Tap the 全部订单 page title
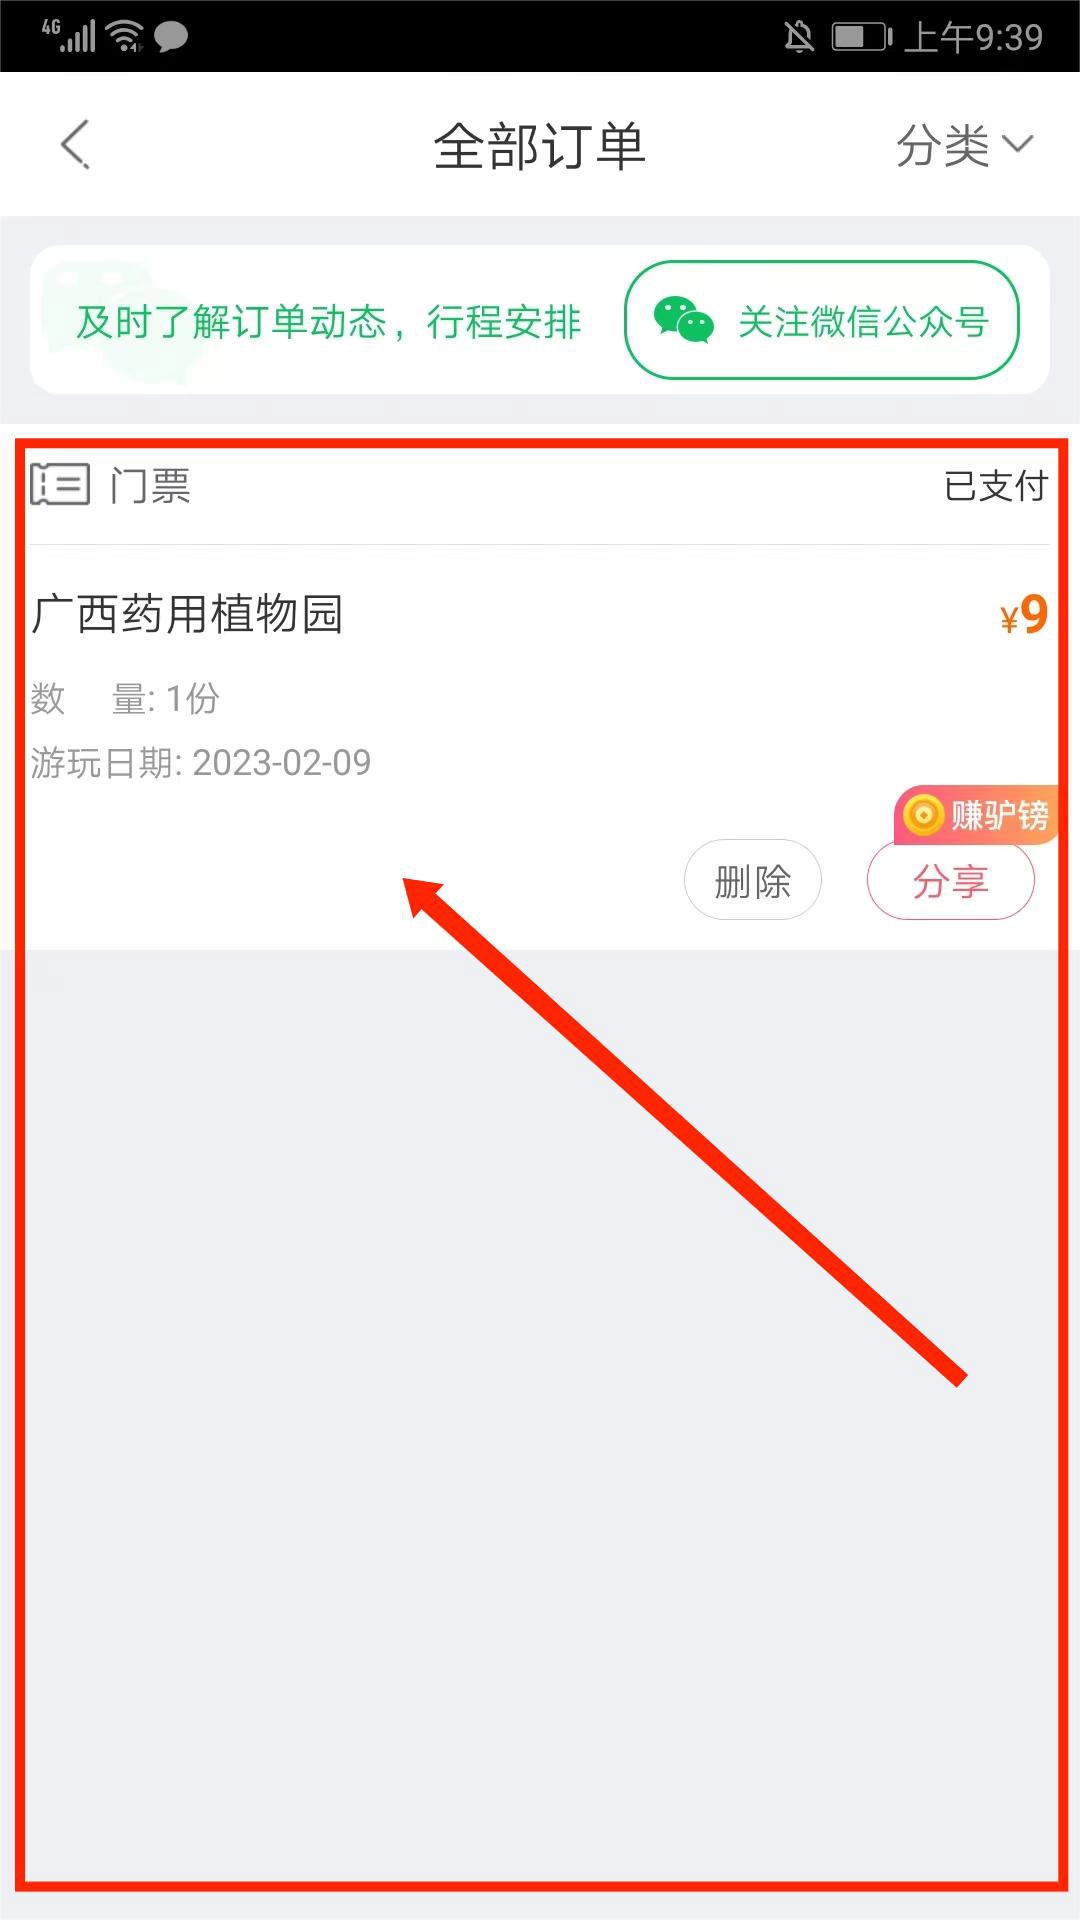The height and width of the screenshot is (1920, 1080). (540, 146)
